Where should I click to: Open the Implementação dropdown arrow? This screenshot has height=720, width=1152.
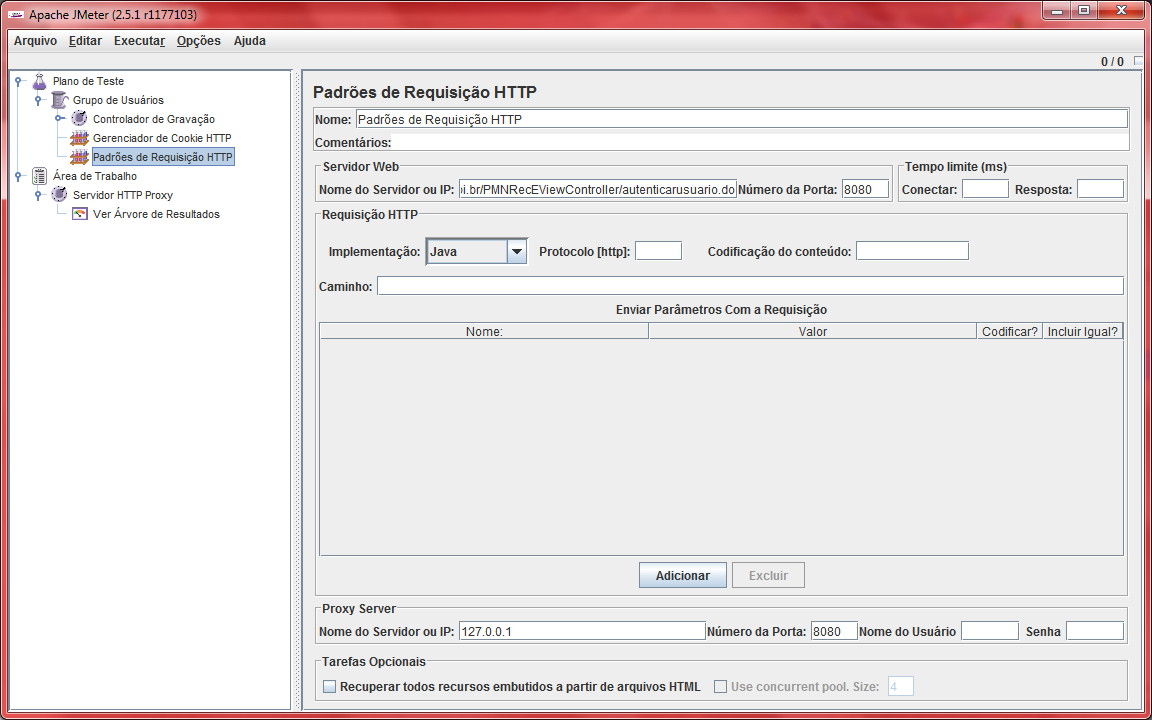coord(516,251)
